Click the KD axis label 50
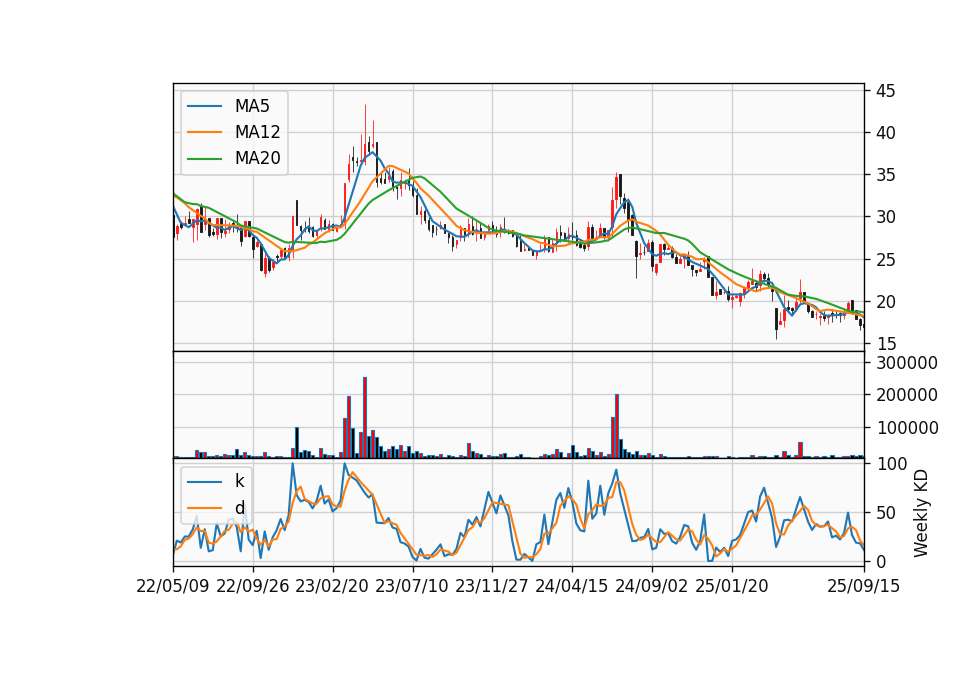This screenshot has width=960, height=690. tap(885, 512)
